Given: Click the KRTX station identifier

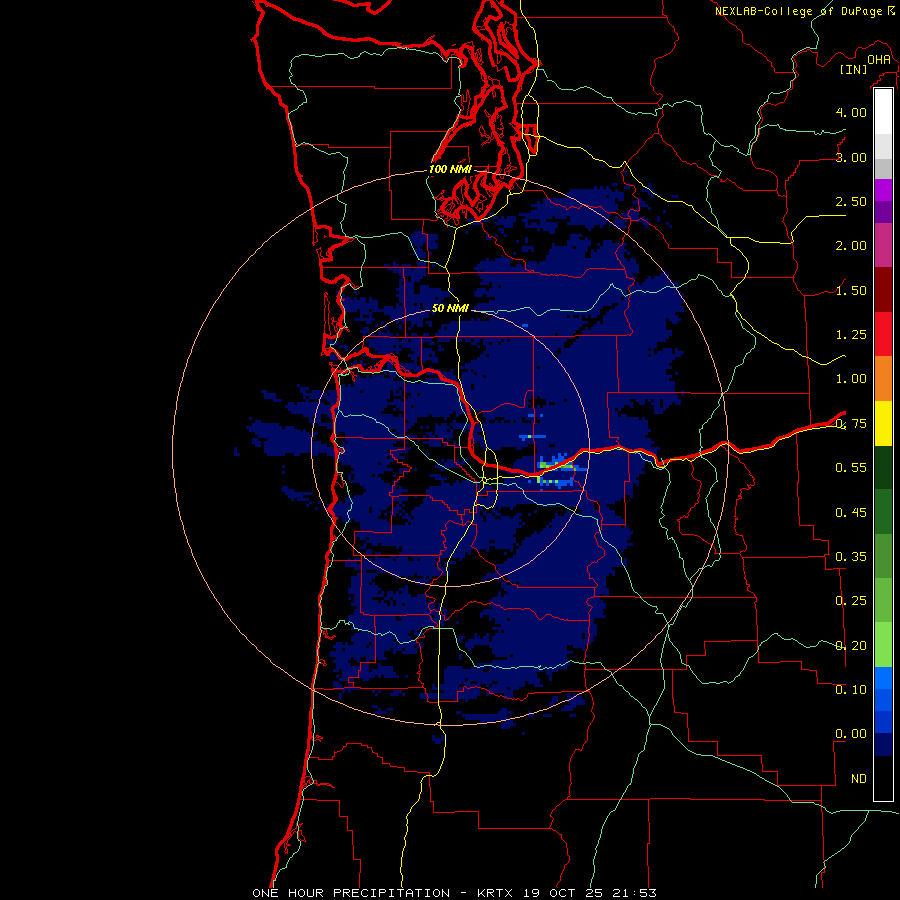Looking at the screenshot, I should (x=496, y=893).
